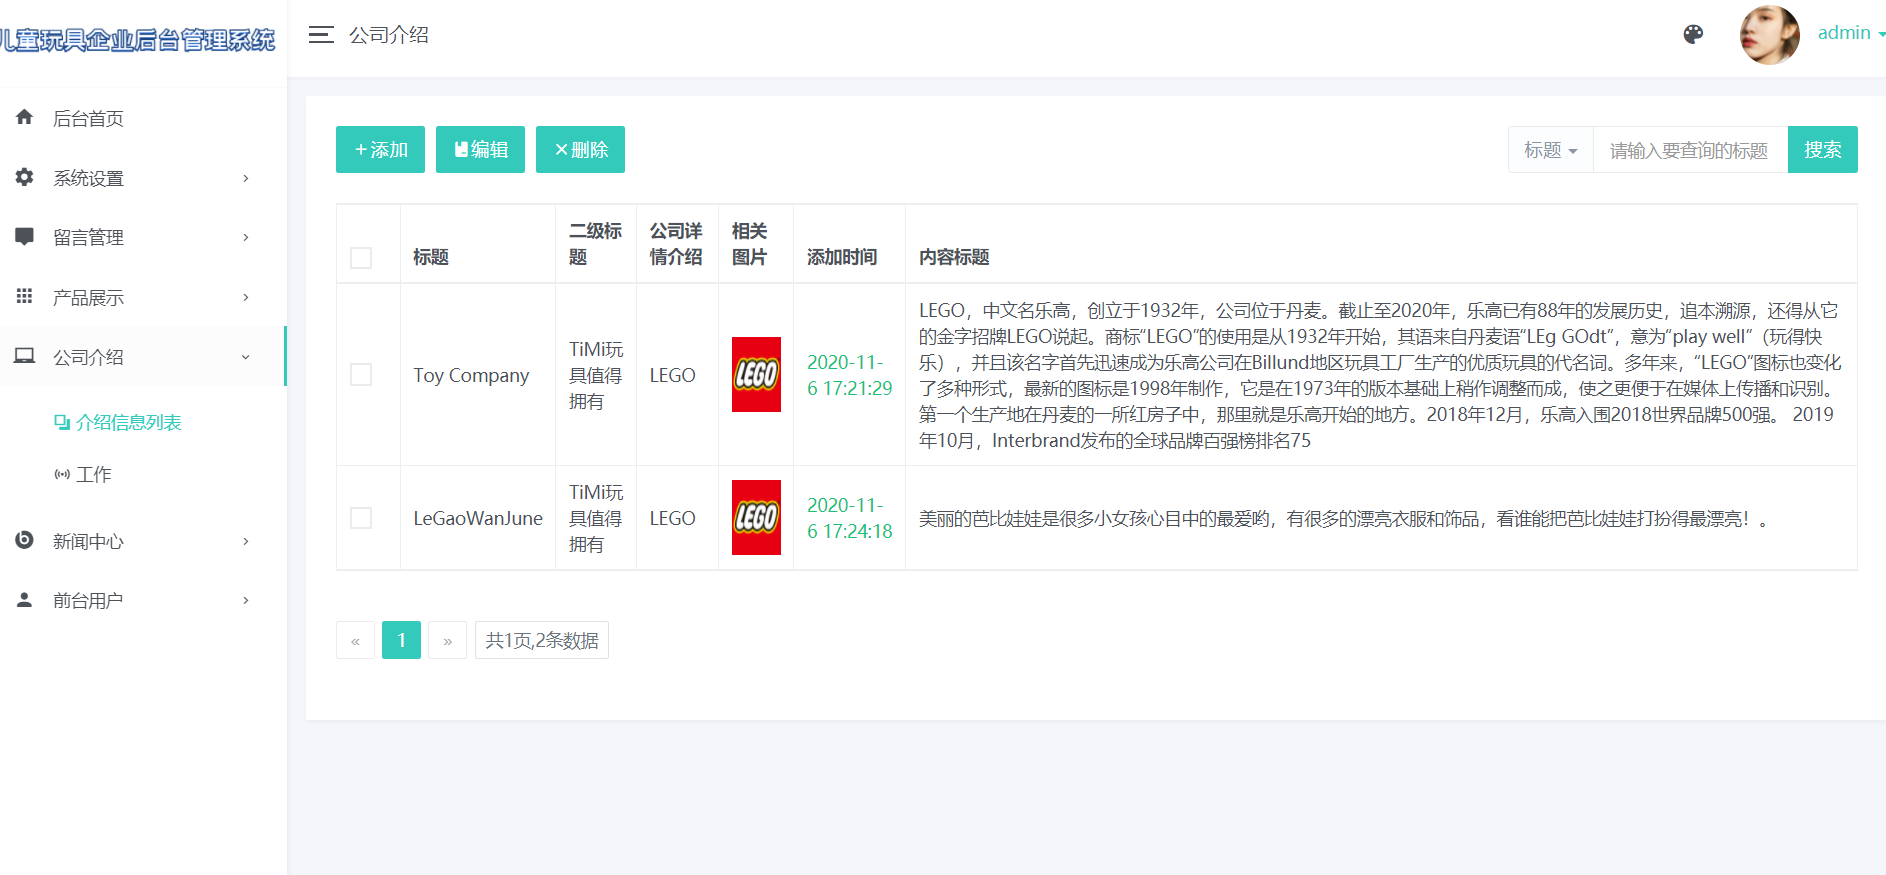This screenshot has width=1886, height=875.
Task: Check the Toy Company row checkbox
Action: point(361,374)
